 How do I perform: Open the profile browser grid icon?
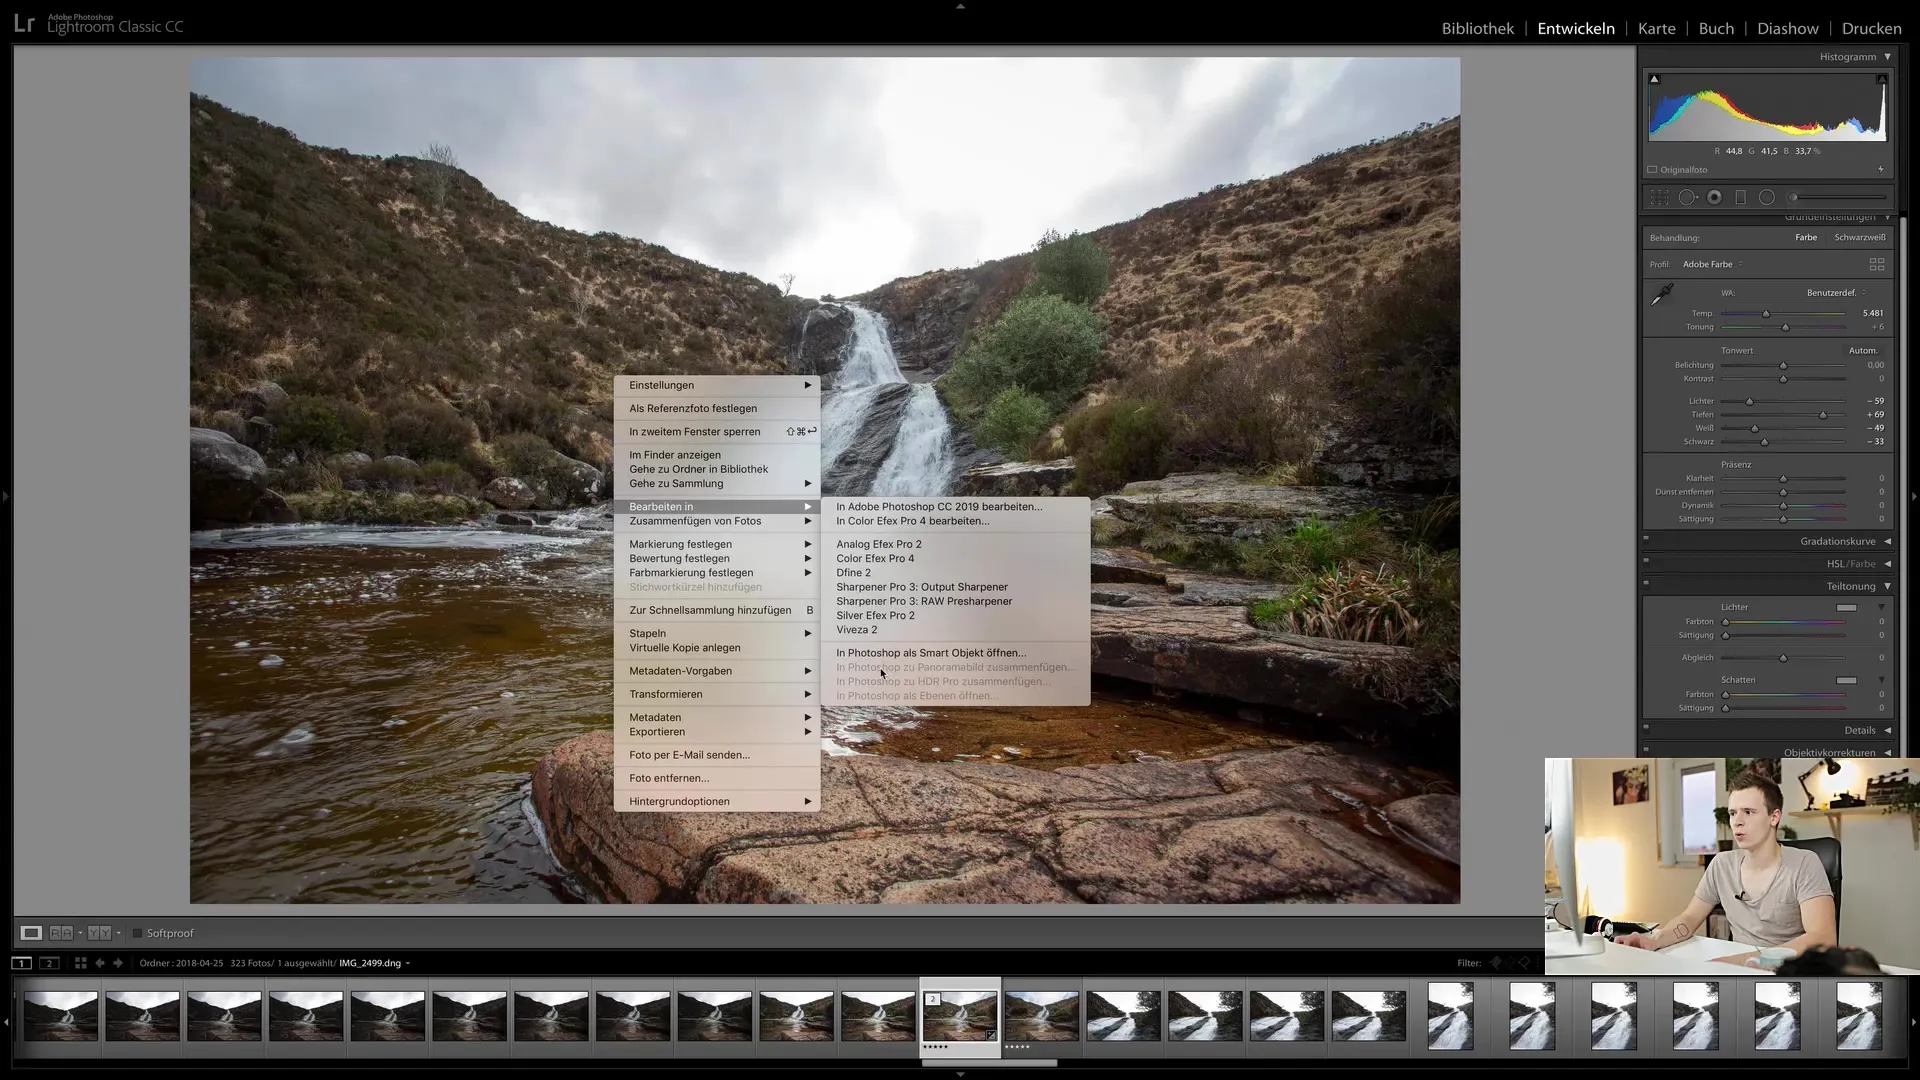coord(1877,264)
